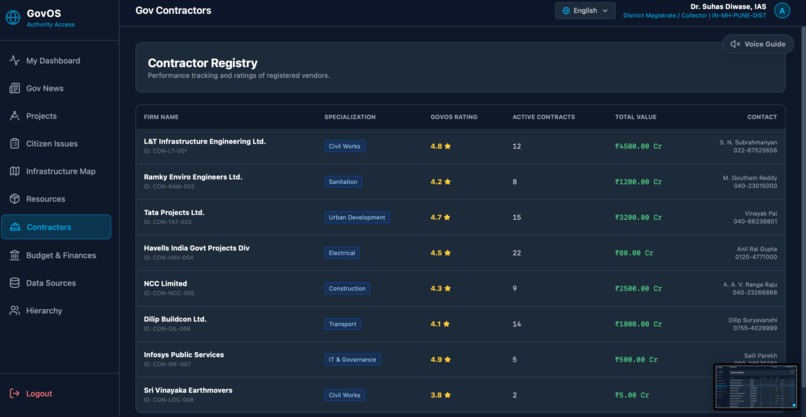Click the Contractors hard hat icon
The image size is (806, 417).
pyautogui.click(x=15, y=227)
